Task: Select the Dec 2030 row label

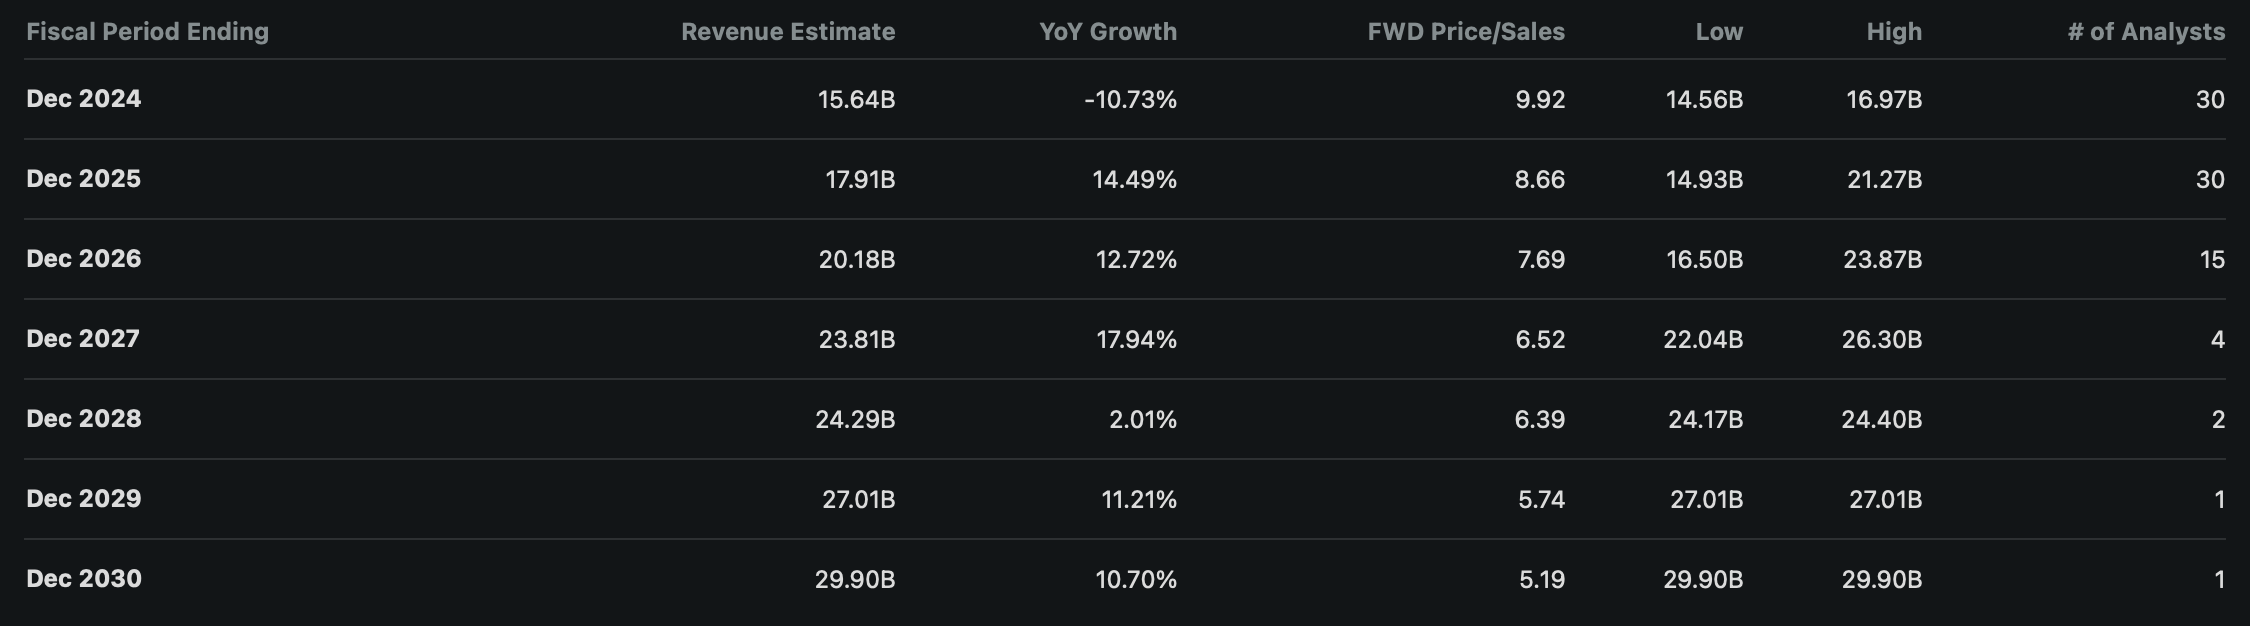Action: [x=84, y=579]
